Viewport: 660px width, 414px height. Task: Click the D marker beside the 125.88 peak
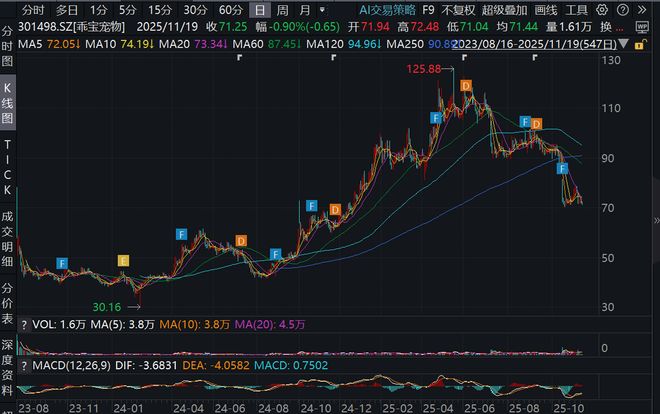click(x=466, y=86)
